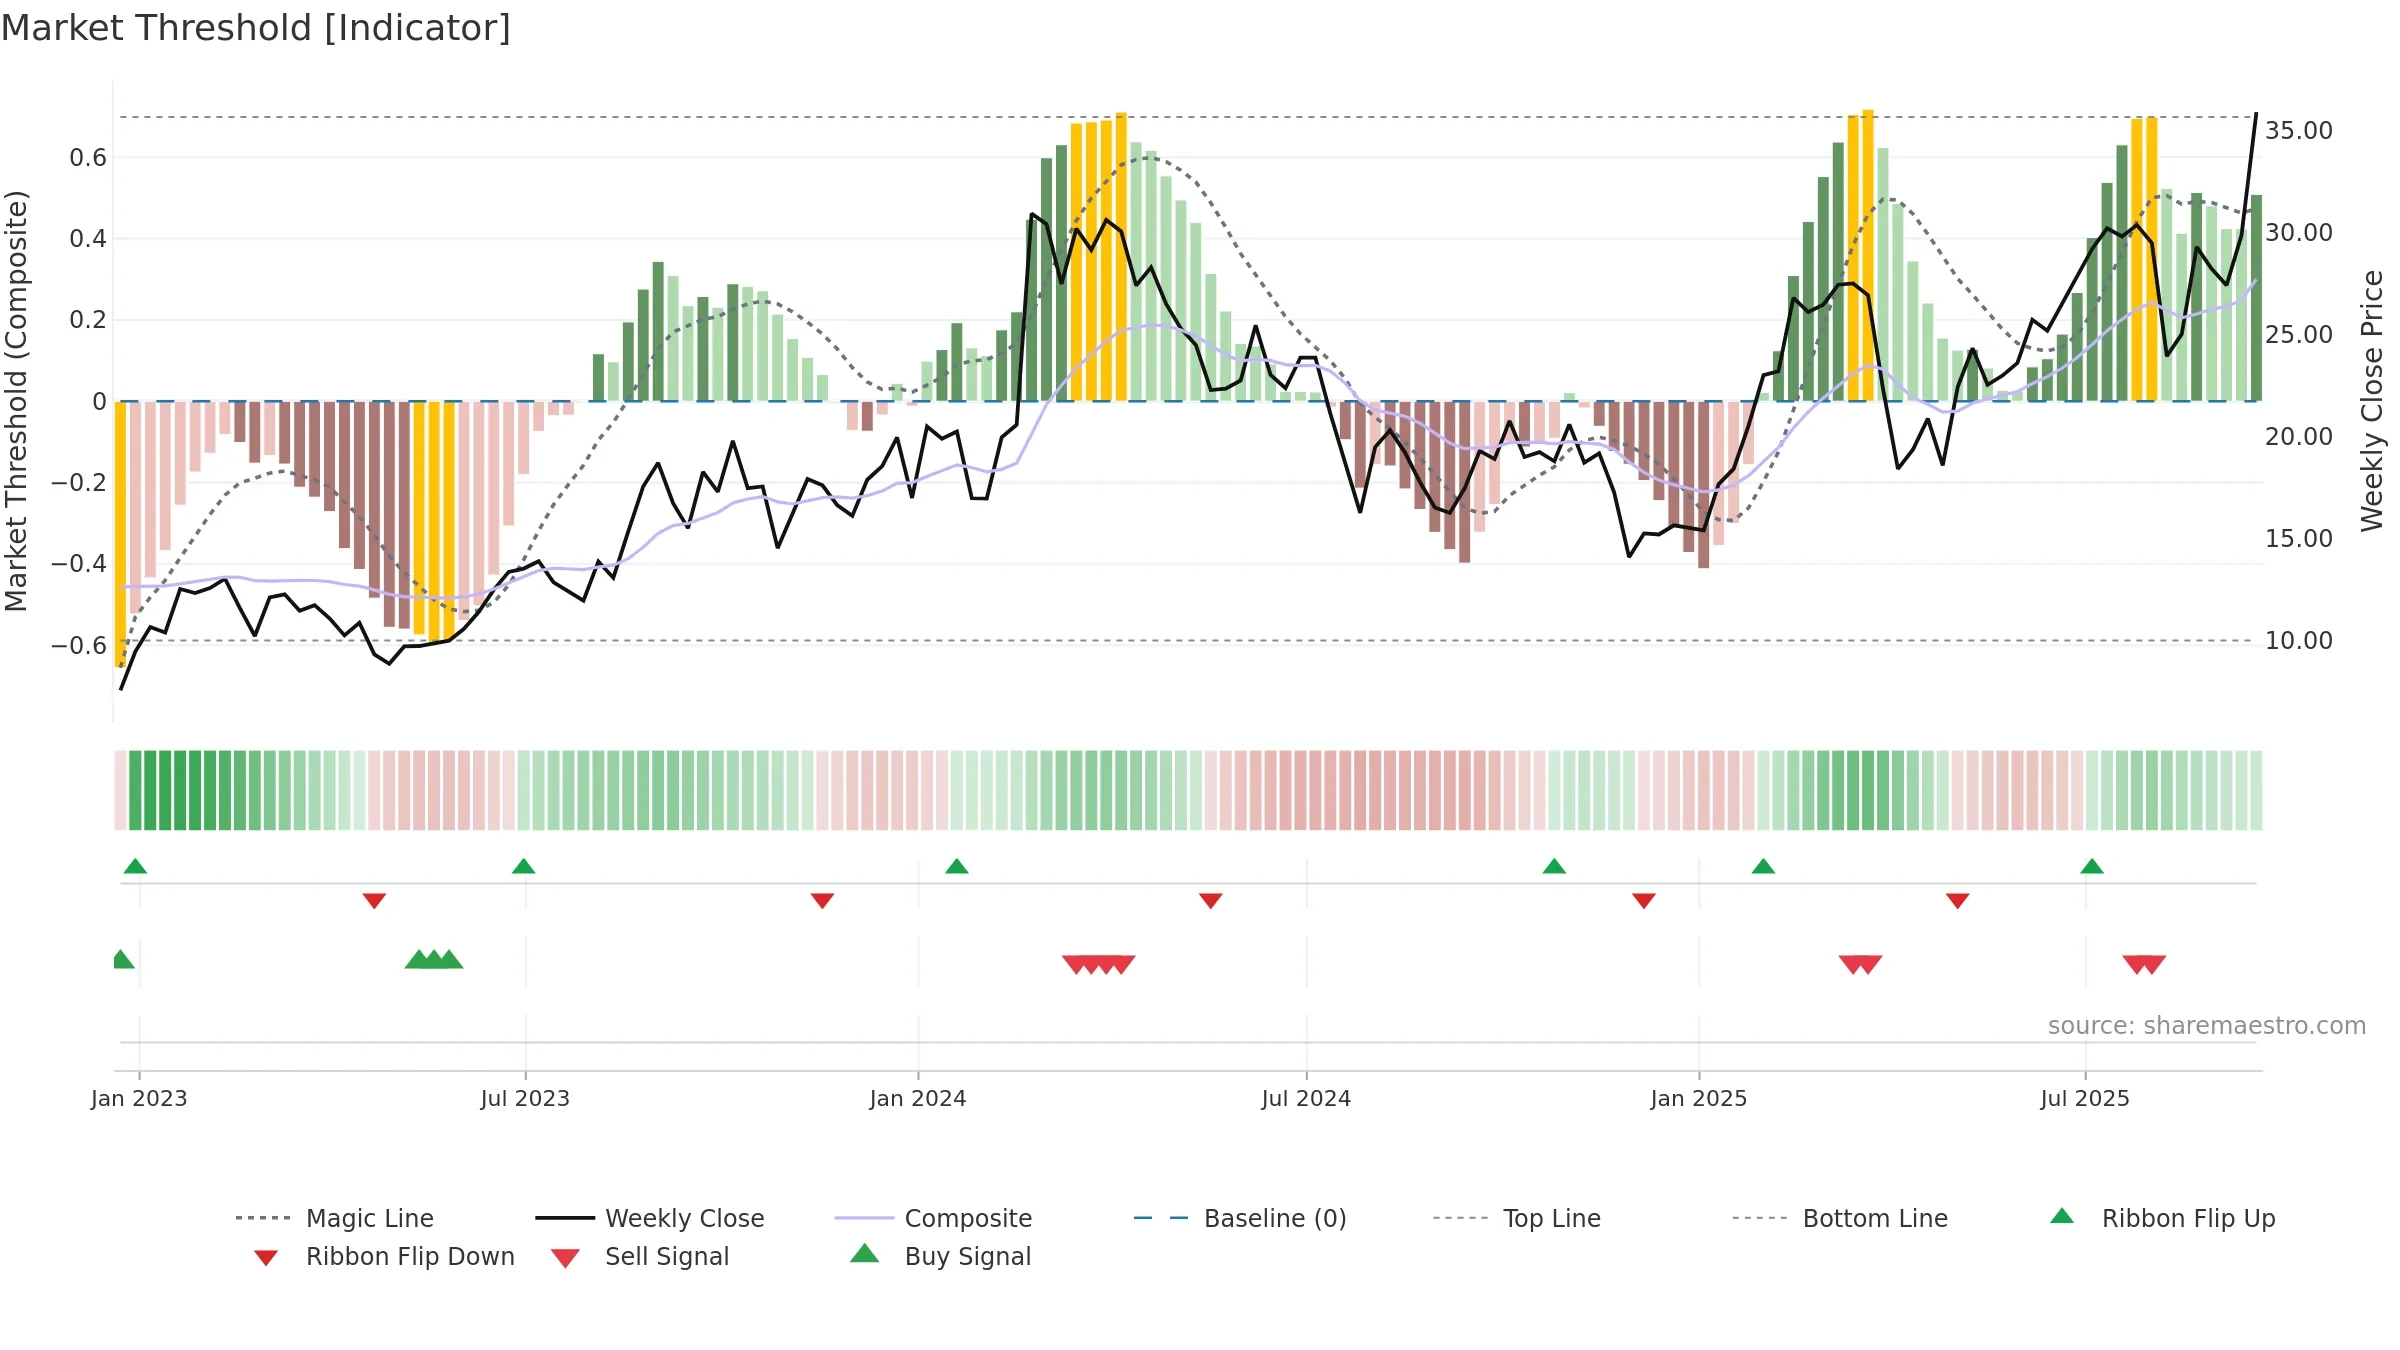2400x1350 pixels.
Task: Click the 25.00 price axis label
Action: pyautogui.click(x=2298, y=335)
